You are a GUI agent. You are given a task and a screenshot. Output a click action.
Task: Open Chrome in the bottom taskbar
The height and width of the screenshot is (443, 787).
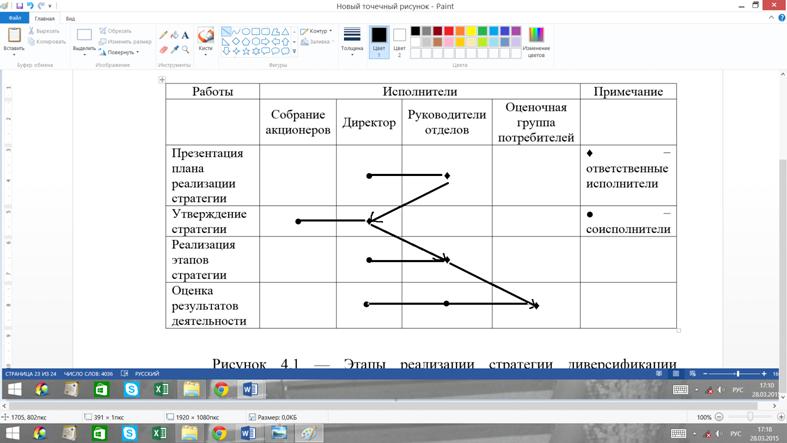219,433
